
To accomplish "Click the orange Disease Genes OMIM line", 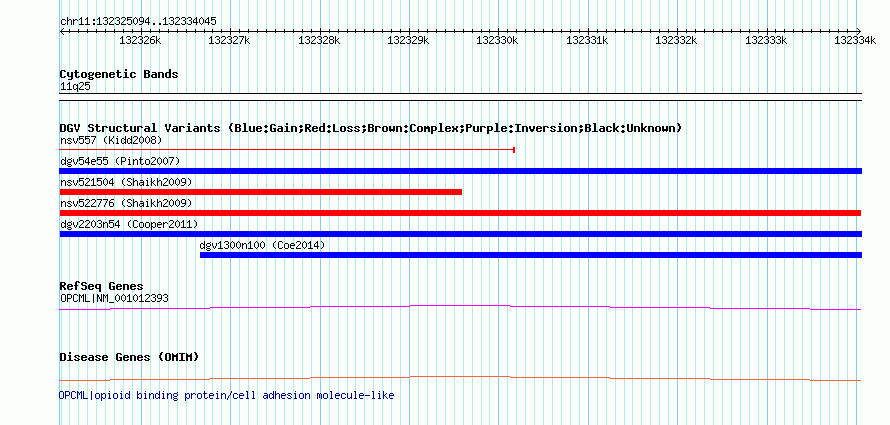I will click(x=460, y=378).
